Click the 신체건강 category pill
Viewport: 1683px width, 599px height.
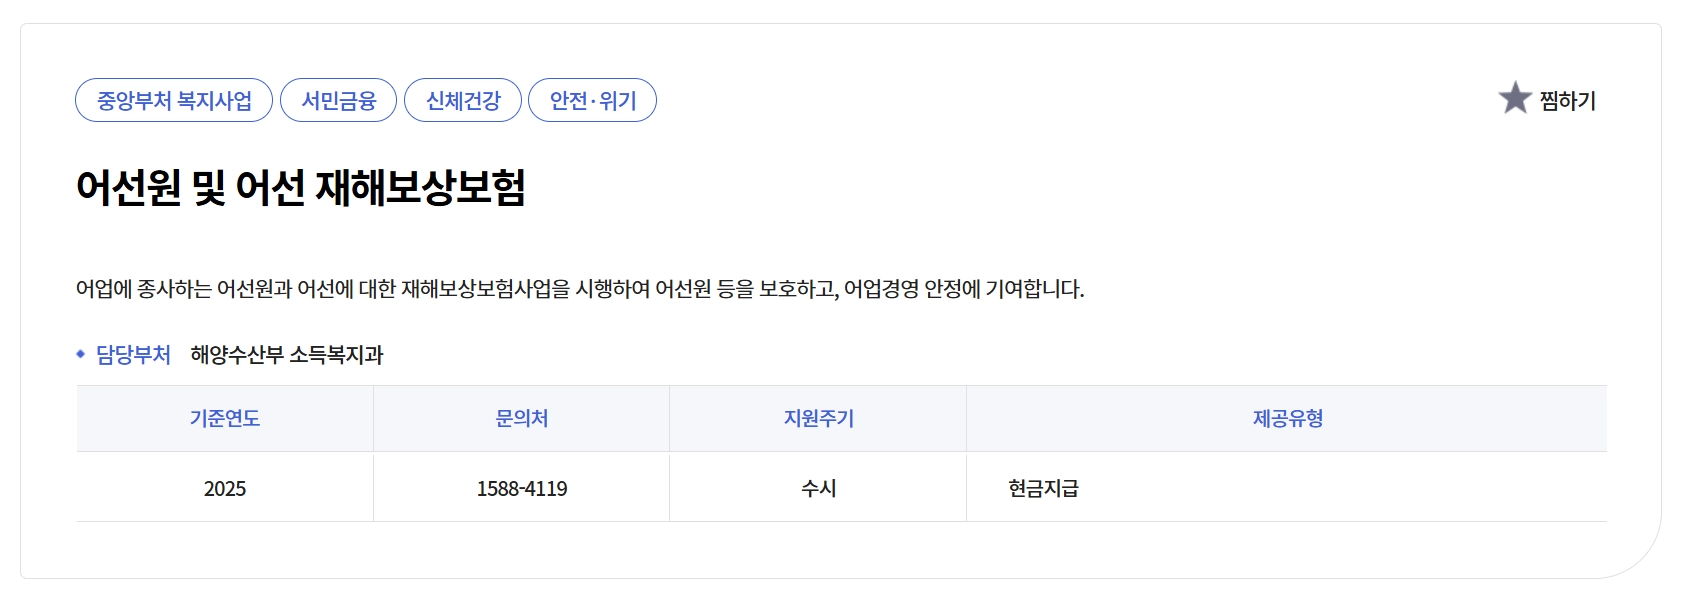click(464, 100)
